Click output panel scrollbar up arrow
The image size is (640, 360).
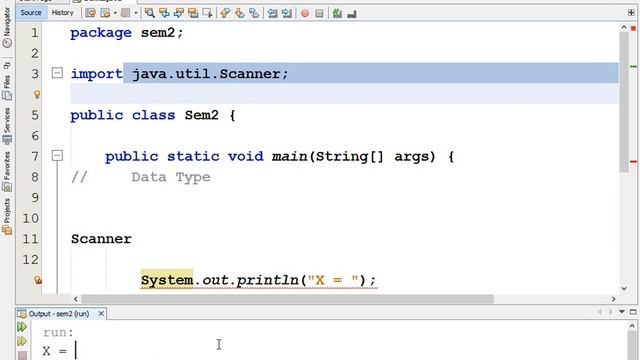point(632,326)
